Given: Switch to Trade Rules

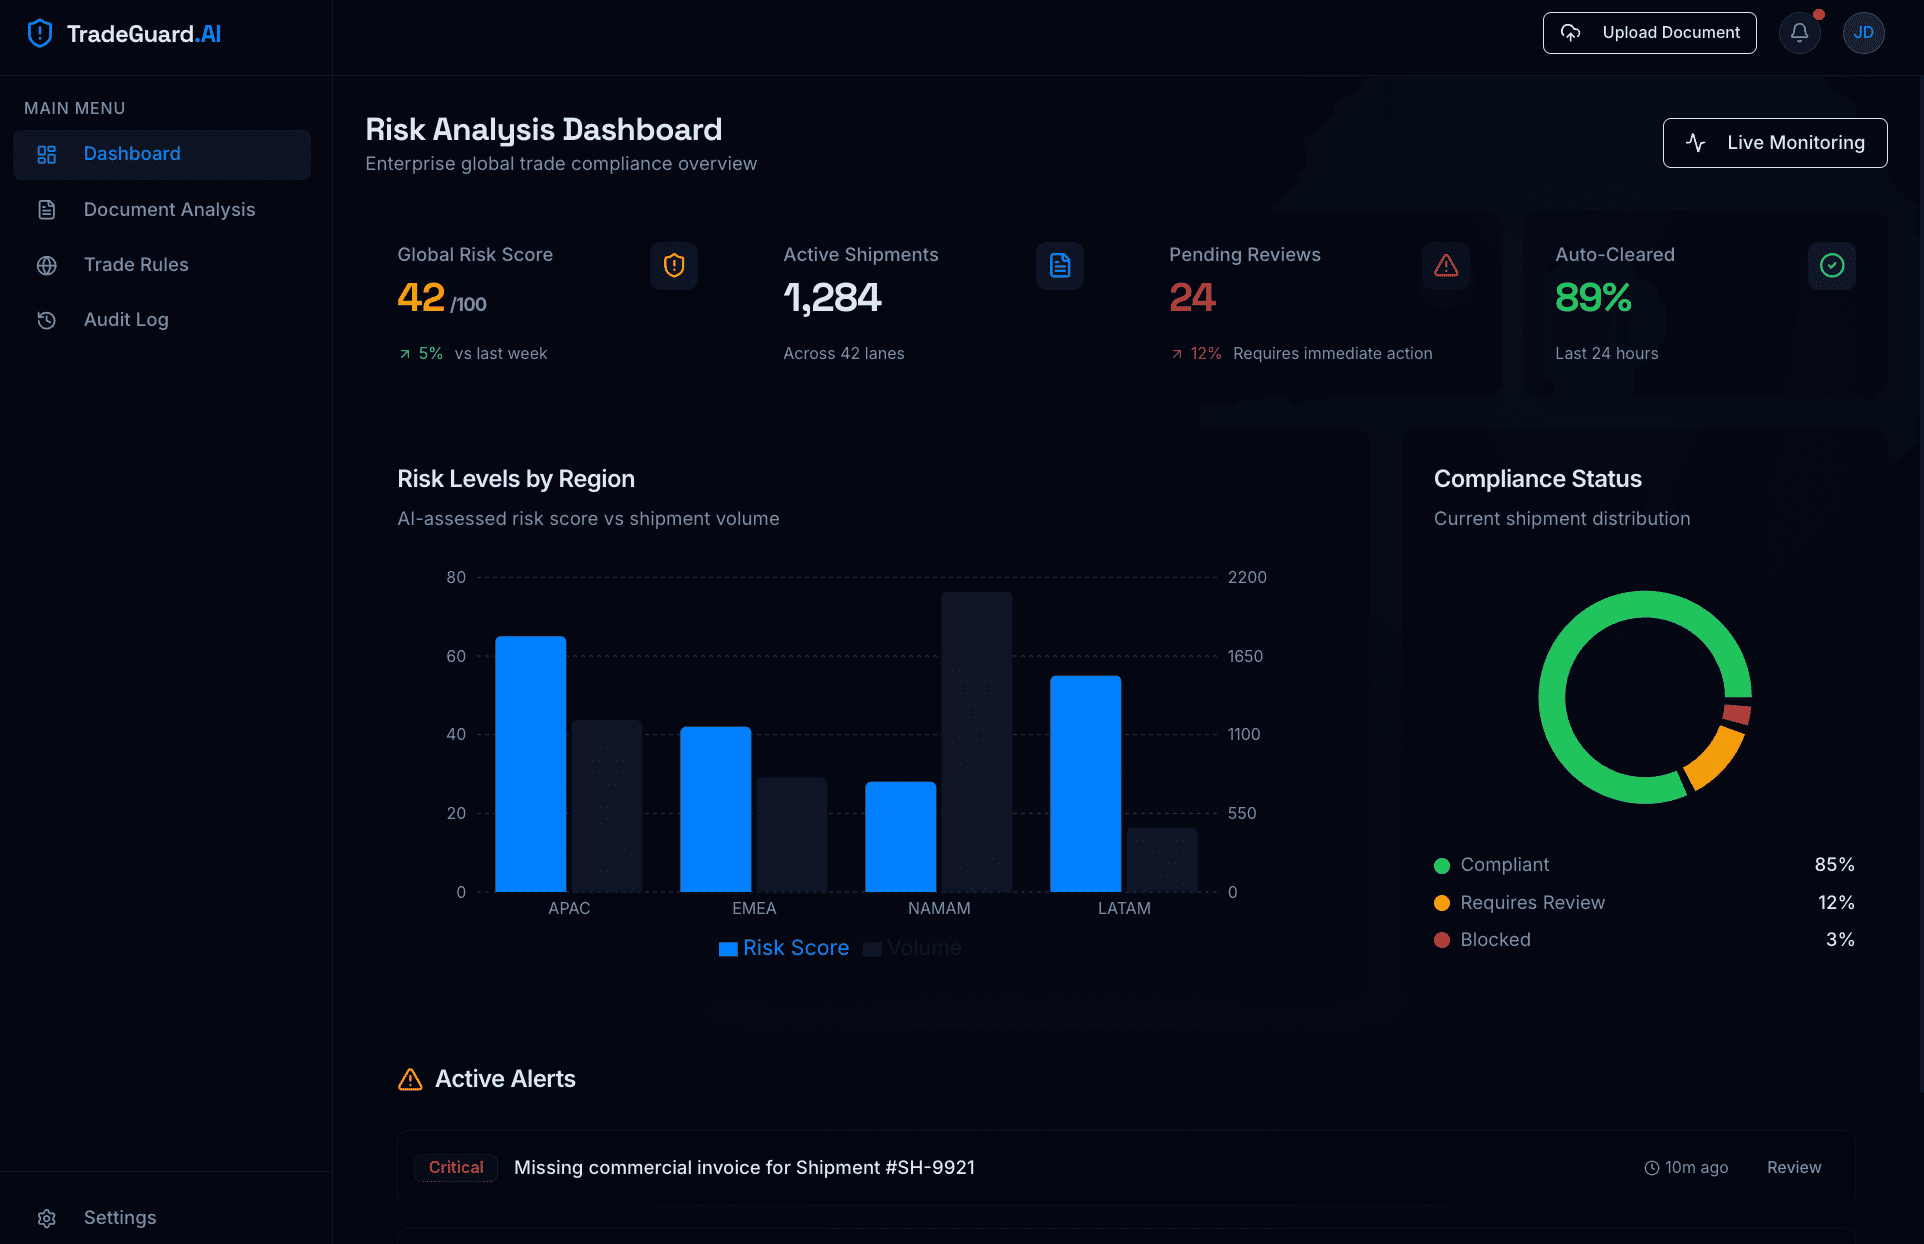Looking at the screenshot, I should 136,264.
